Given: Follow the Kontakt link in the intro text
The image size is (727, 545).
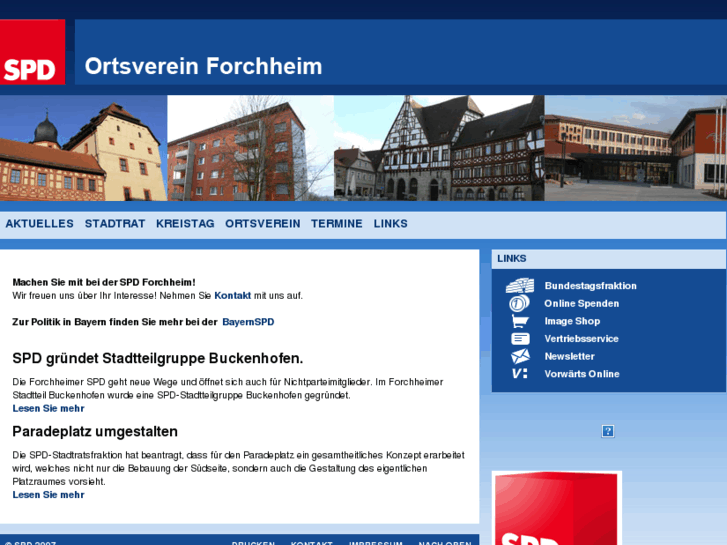Looking at the screenshot, I should 232,295.
